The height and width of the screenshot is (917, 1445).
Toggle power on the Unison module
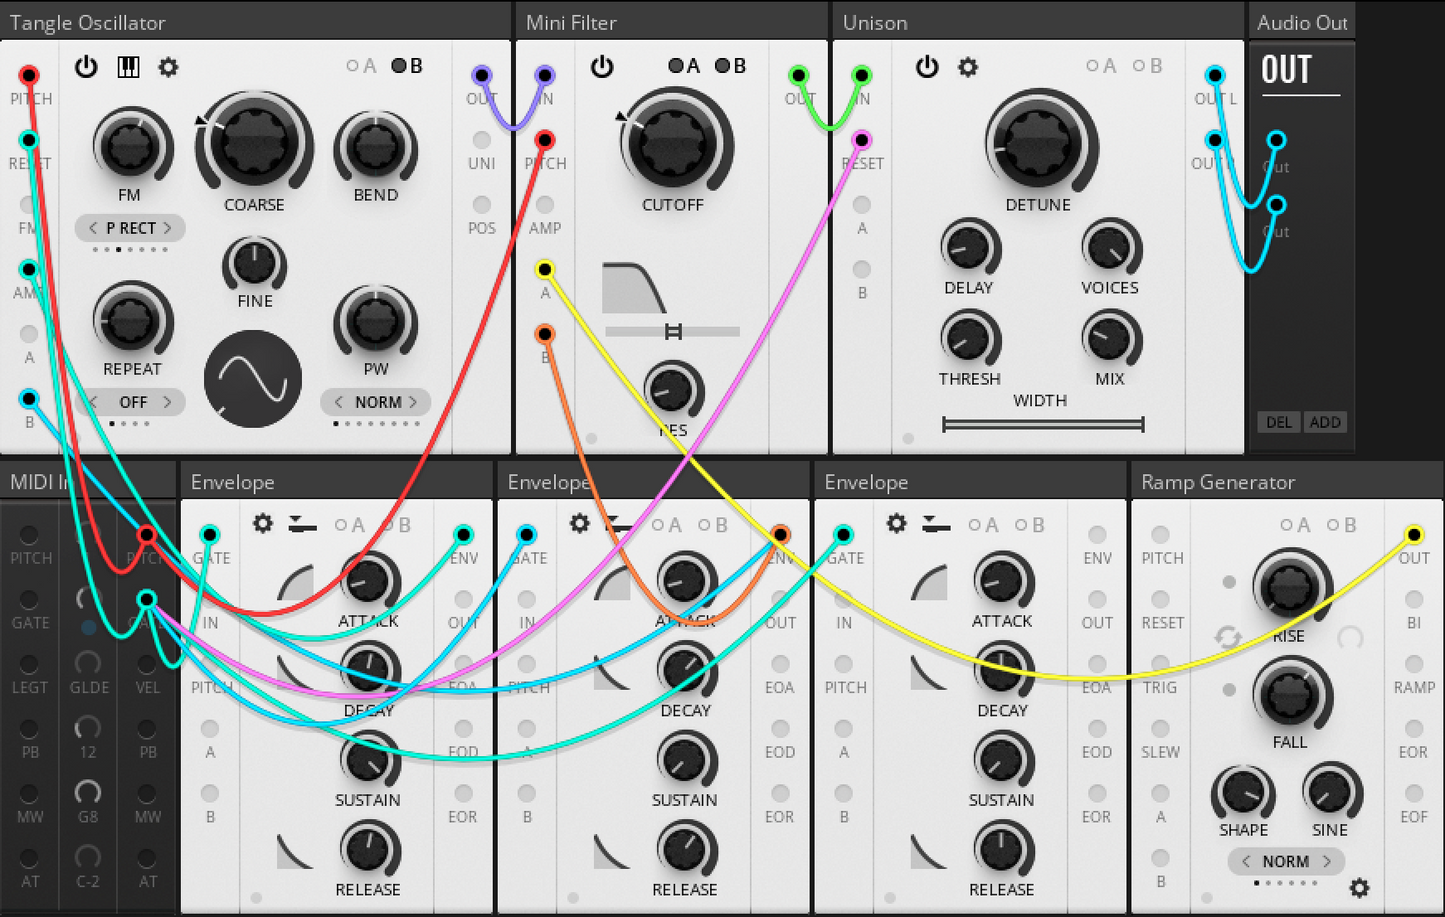(x=927, y=67)
